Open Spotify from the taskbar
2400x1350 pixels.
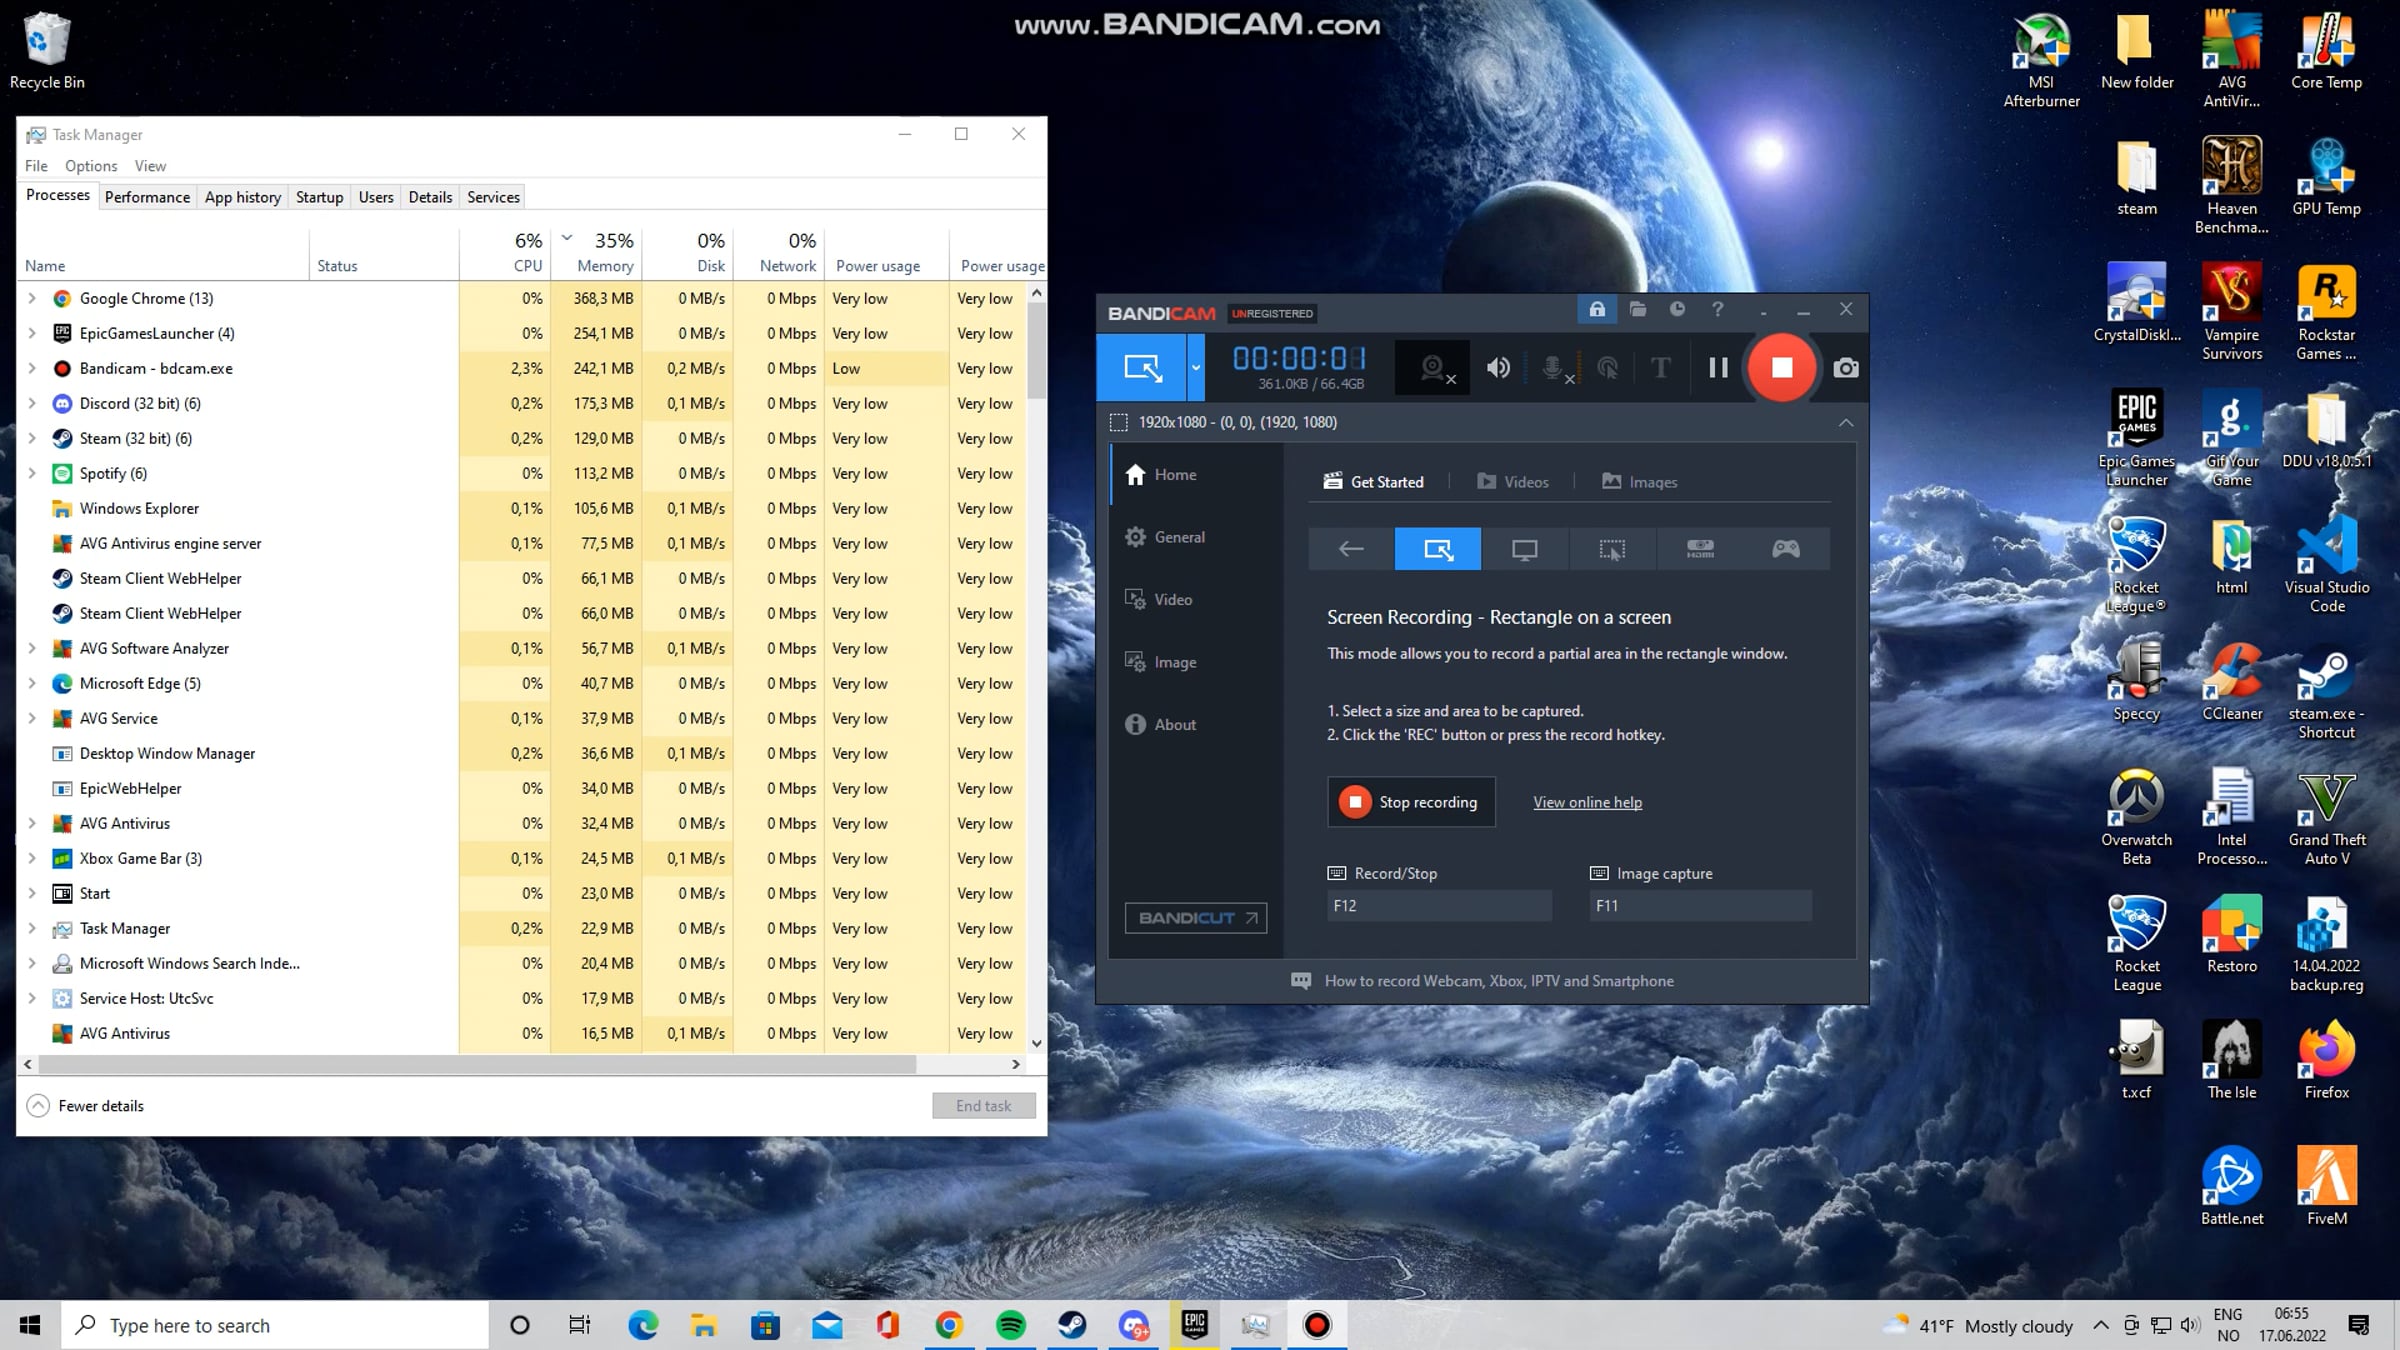[1011, 1326]
